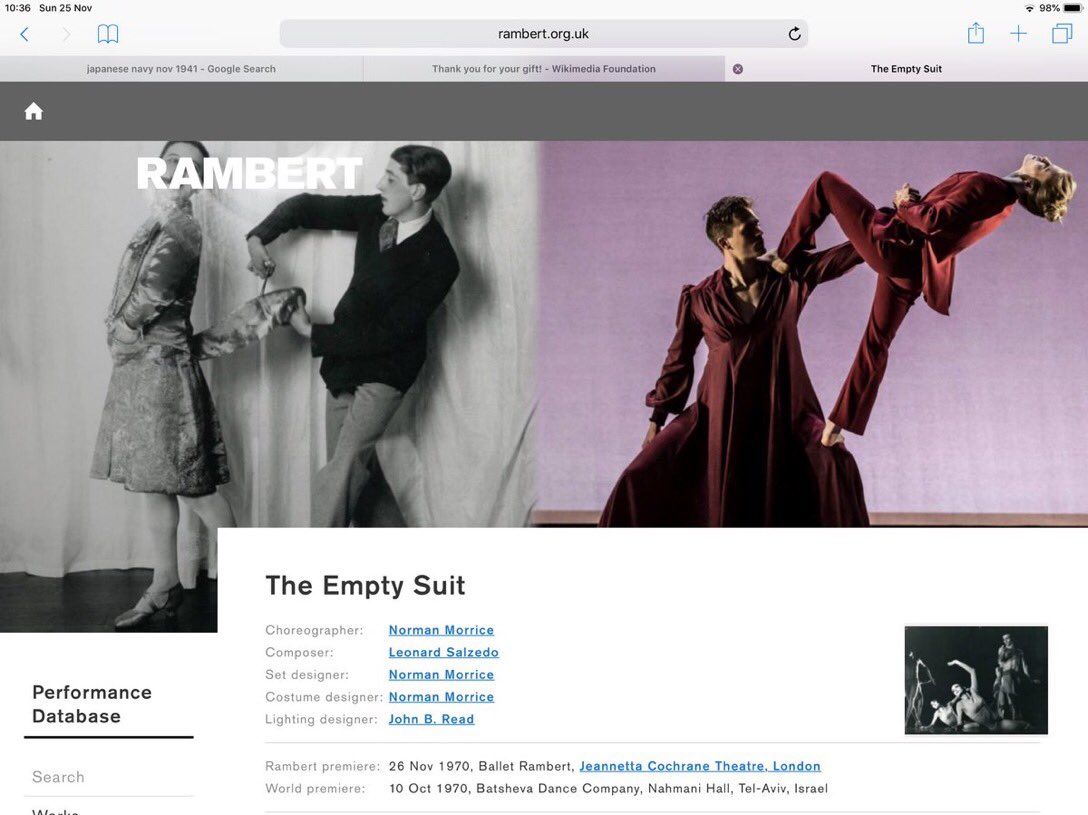Click the 'Rambert premiere:' label
The width and height of the screenshot is (1088, 815).
pos(323,766)
